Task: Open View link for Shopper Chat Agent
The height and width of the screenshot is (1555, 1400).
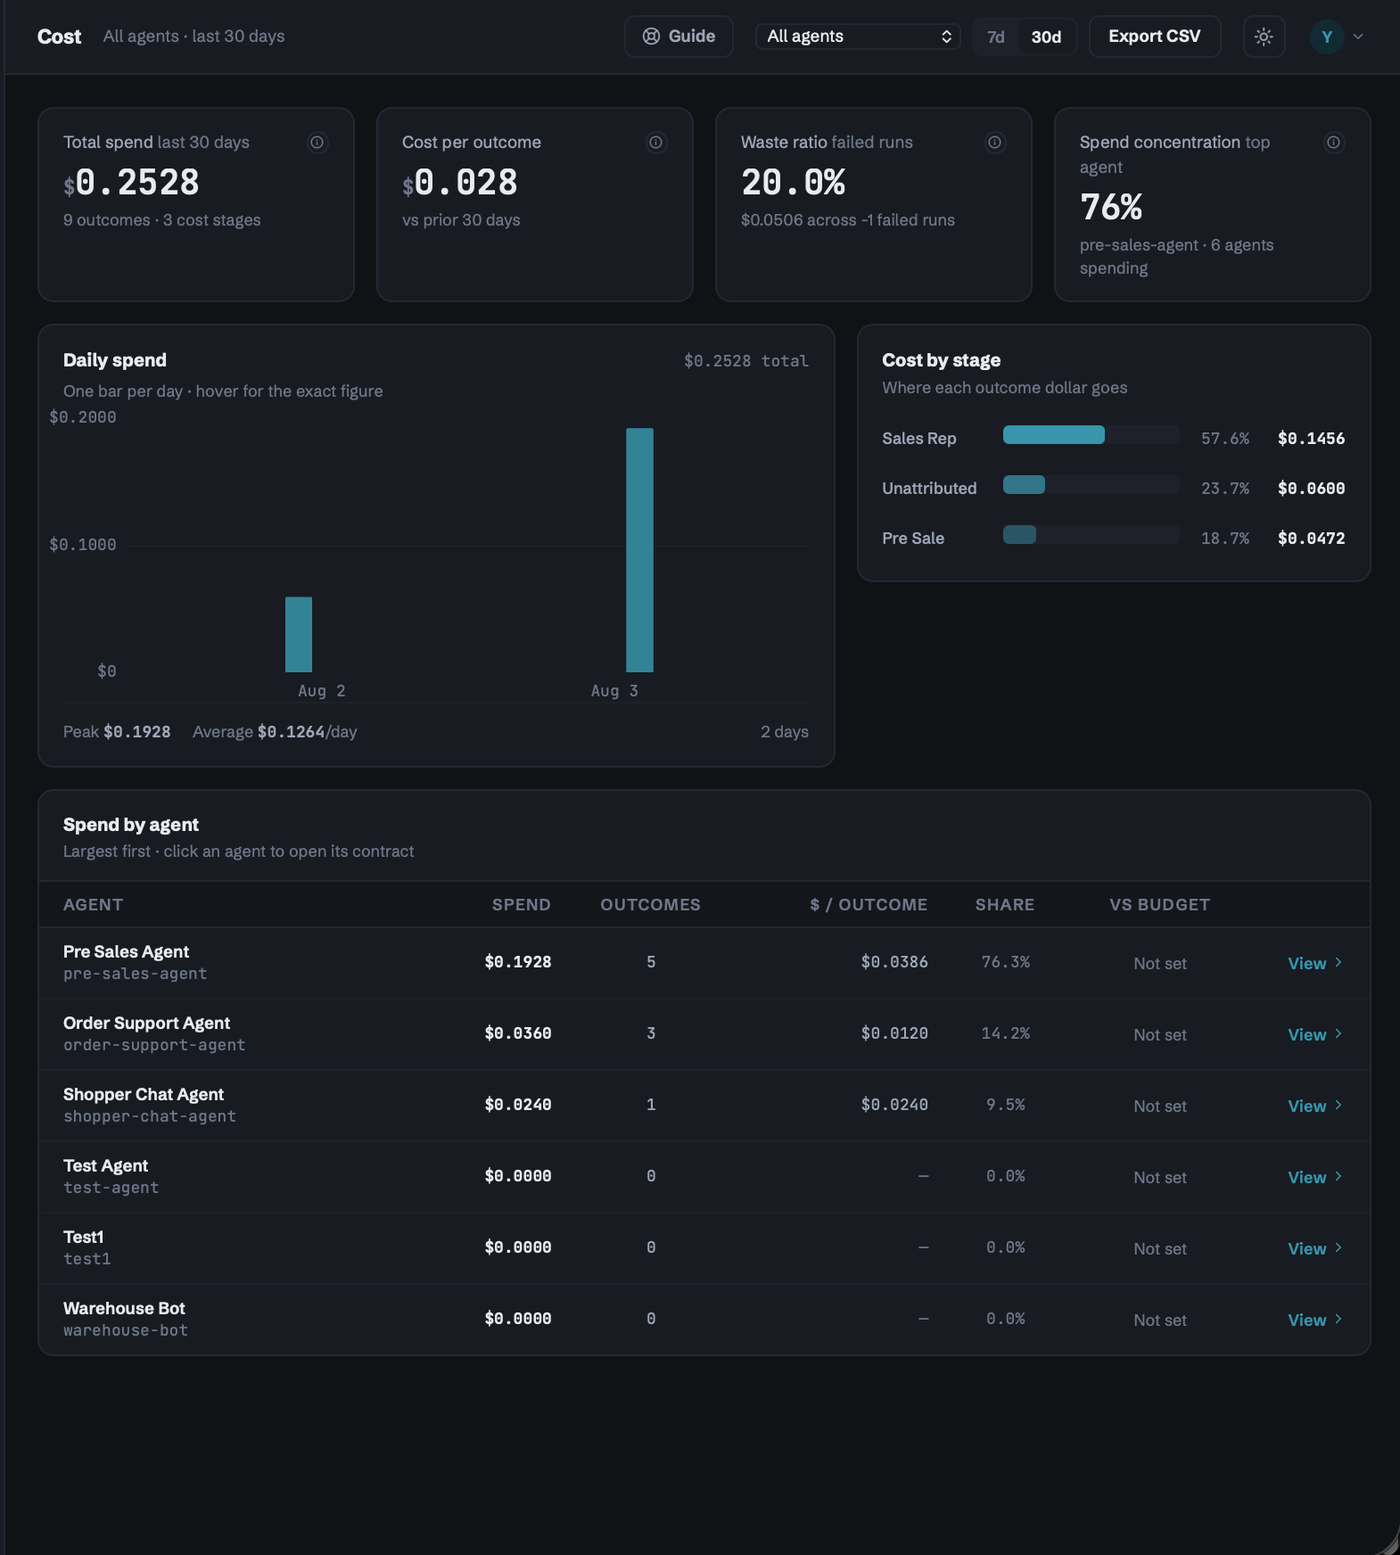Action: (1314, 1106)
